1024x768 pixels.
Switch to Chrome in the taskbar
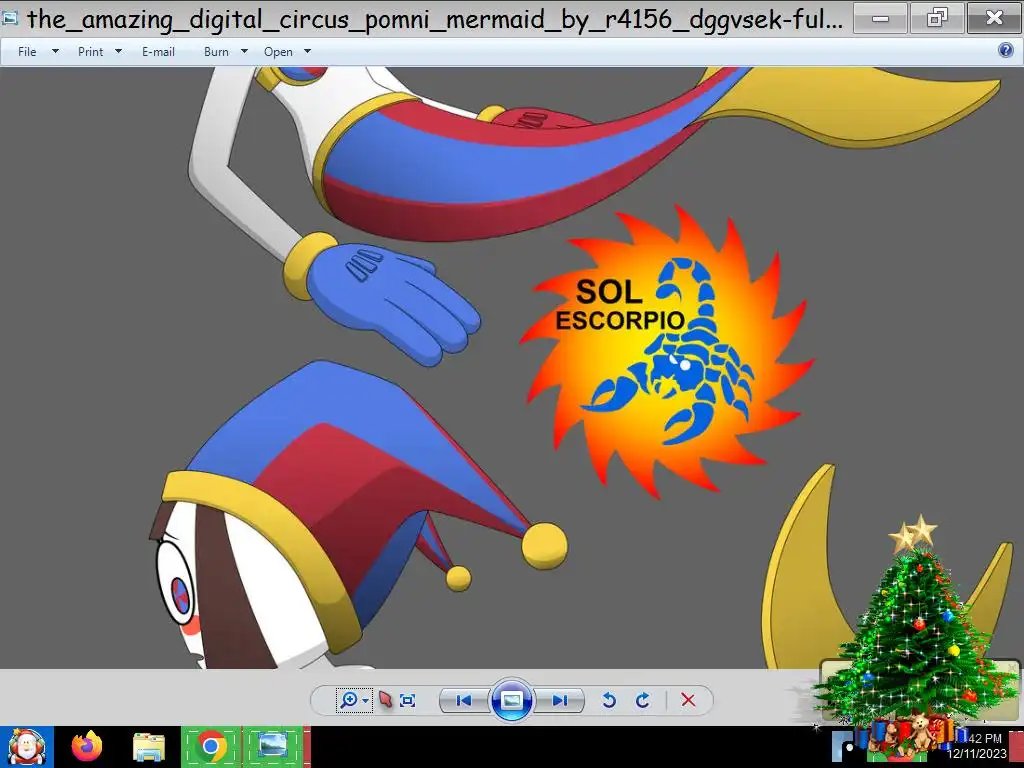210,746
